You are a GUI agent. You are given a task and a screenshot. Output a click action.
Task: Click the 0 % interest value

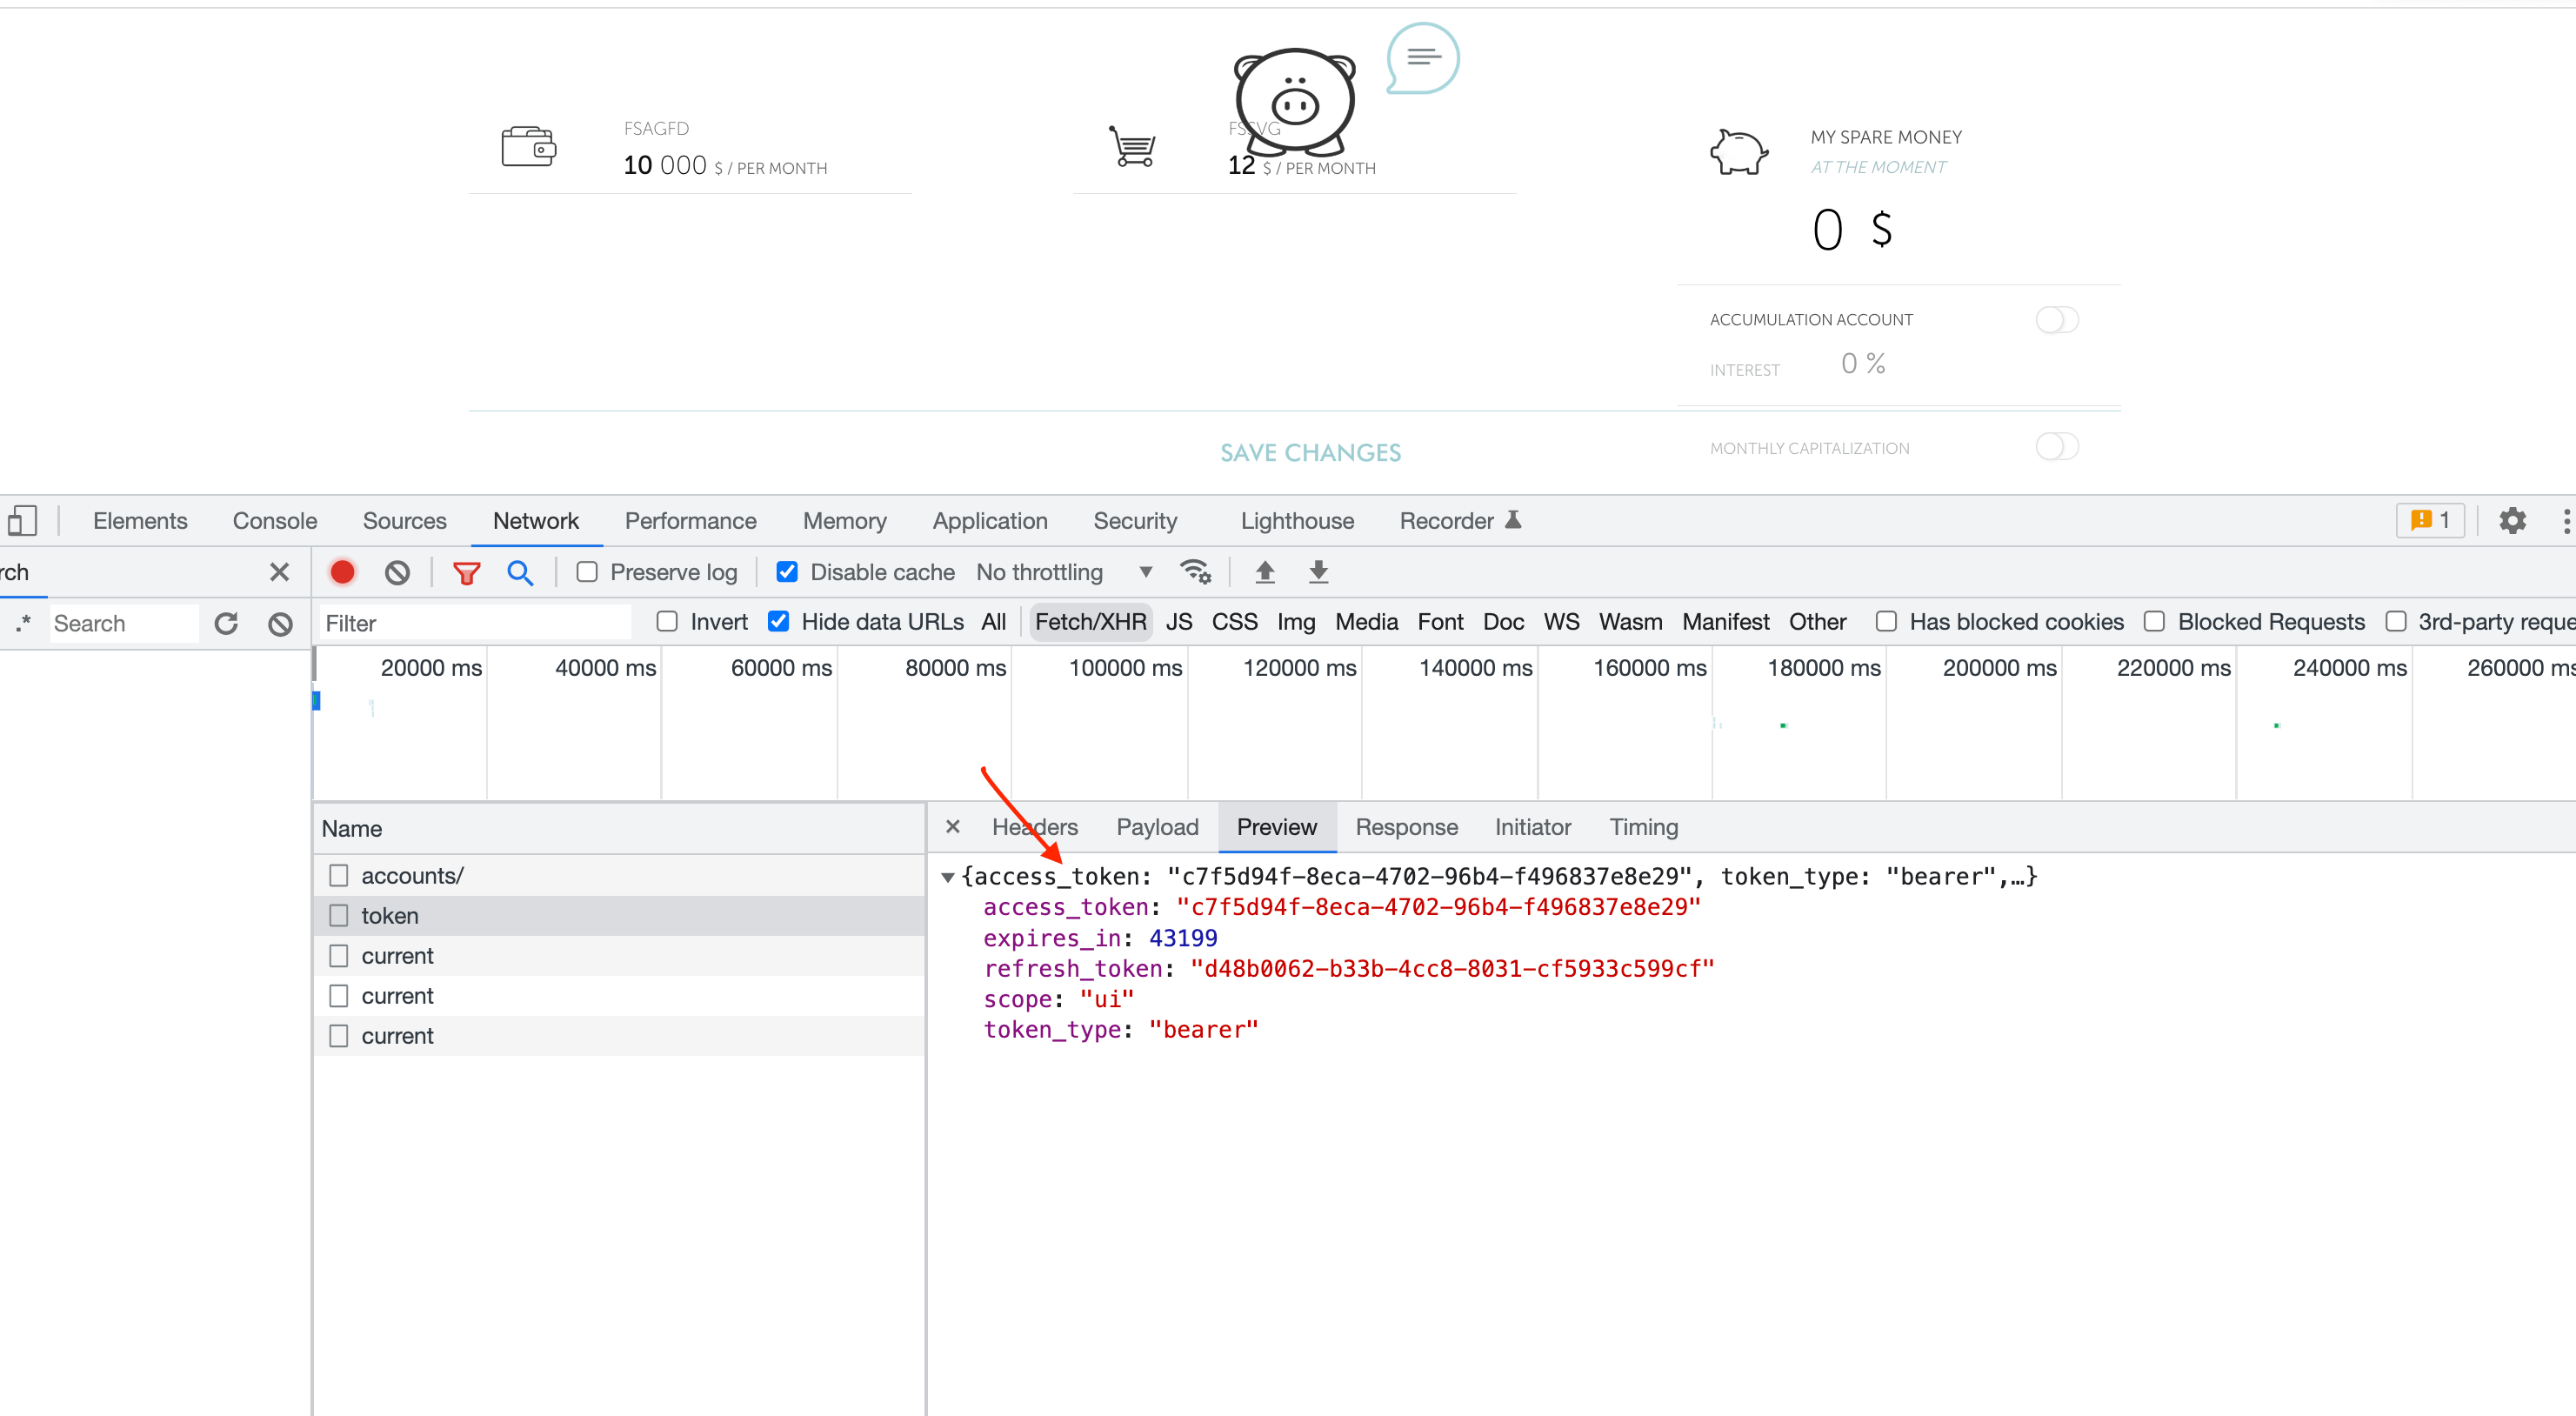(1863, 364)
